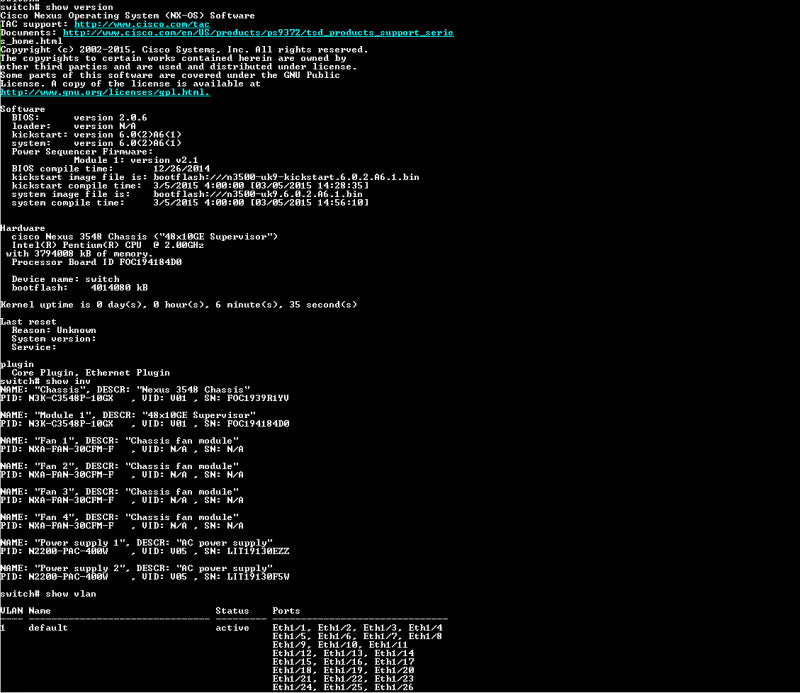Click the NAME "Fan 1" inventory line
This screenshot has height=693, width=800.
(x=119, y=441)
